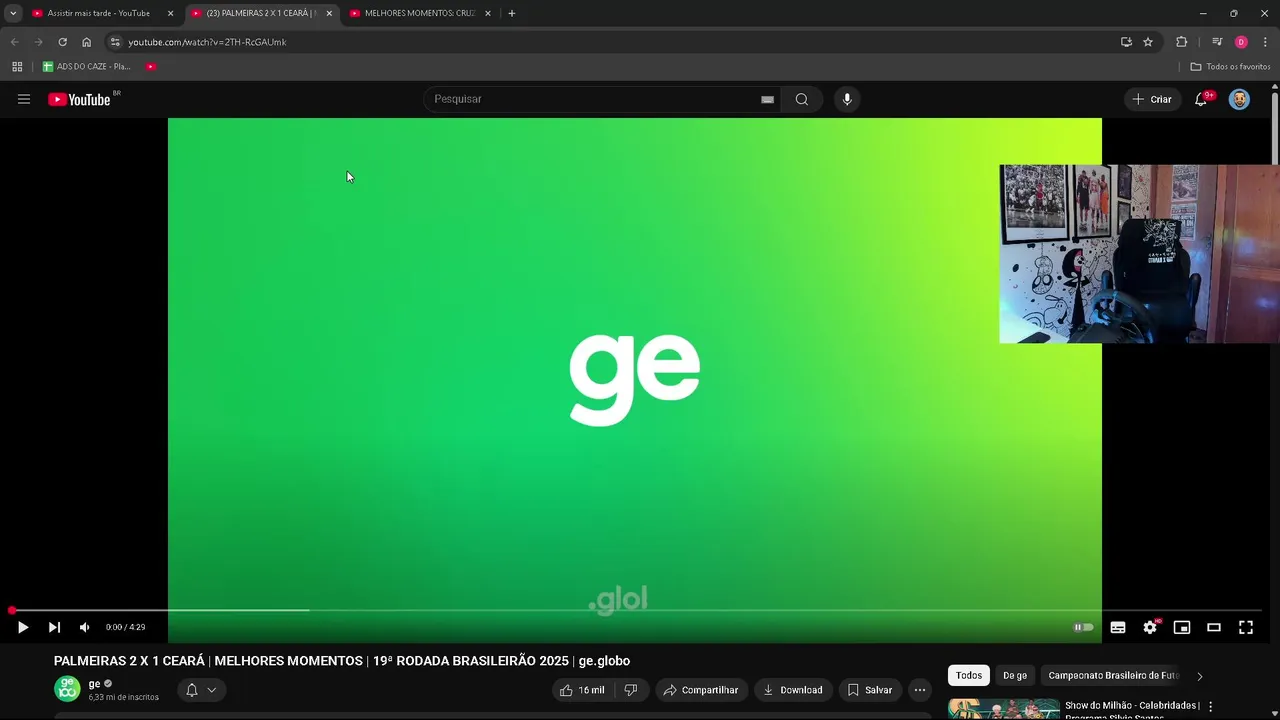Open the YouTube bookmark icon in bookmarks bar
This screenshot has width=1280, height=720.
click(x=151, y=66)
